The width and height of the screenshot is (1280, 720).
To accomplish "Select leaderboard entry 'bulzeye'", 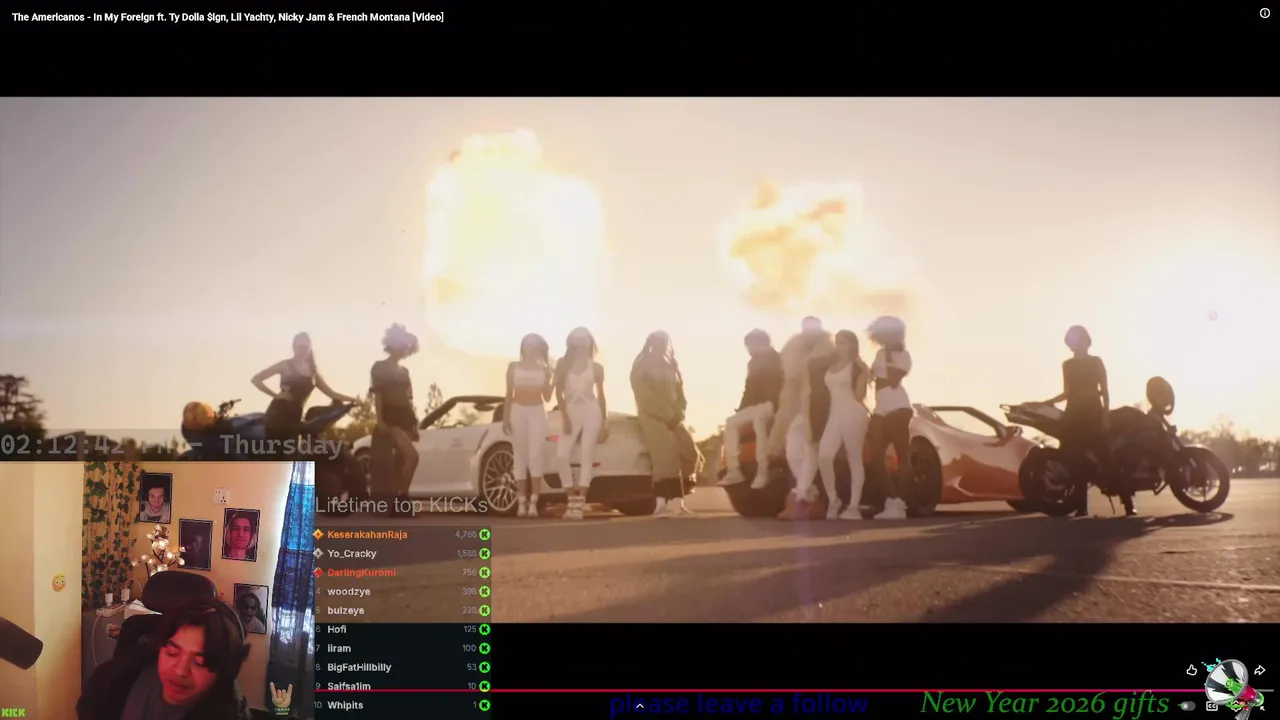I will coord(346,611).
